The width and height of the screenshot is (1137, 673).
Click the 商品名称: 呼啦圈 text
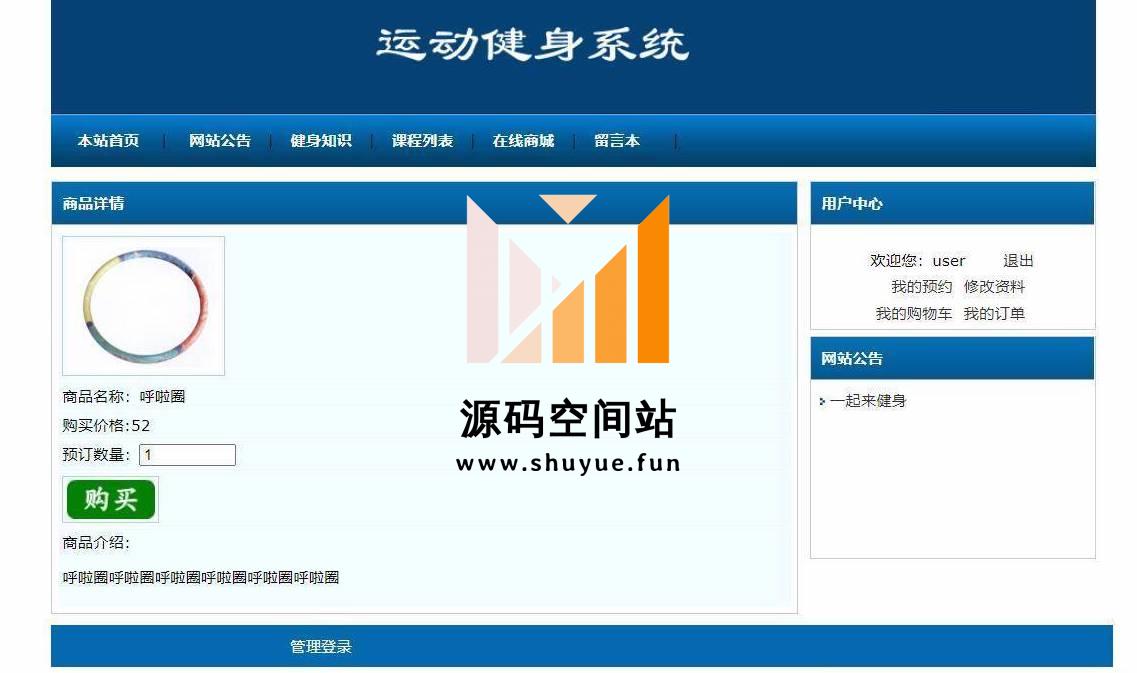[123, 397]
